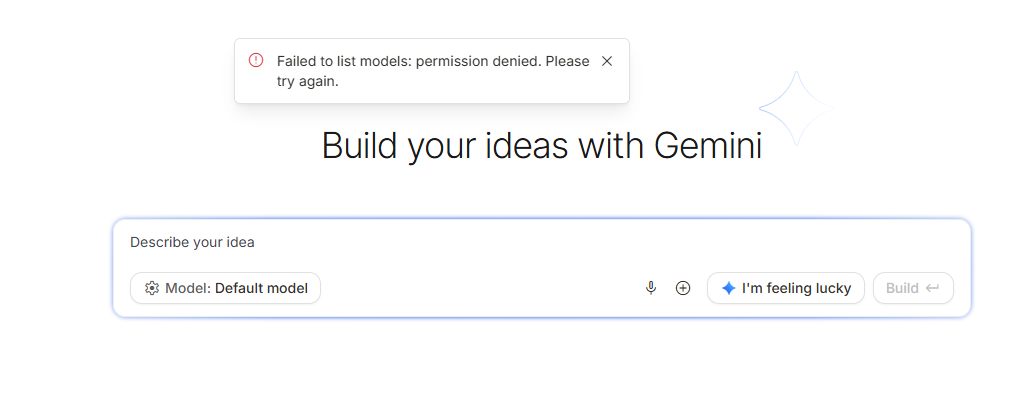Dismiss the failed to list models notification
Viewport: 1019px width, 414px height.
tap(607, 61)
